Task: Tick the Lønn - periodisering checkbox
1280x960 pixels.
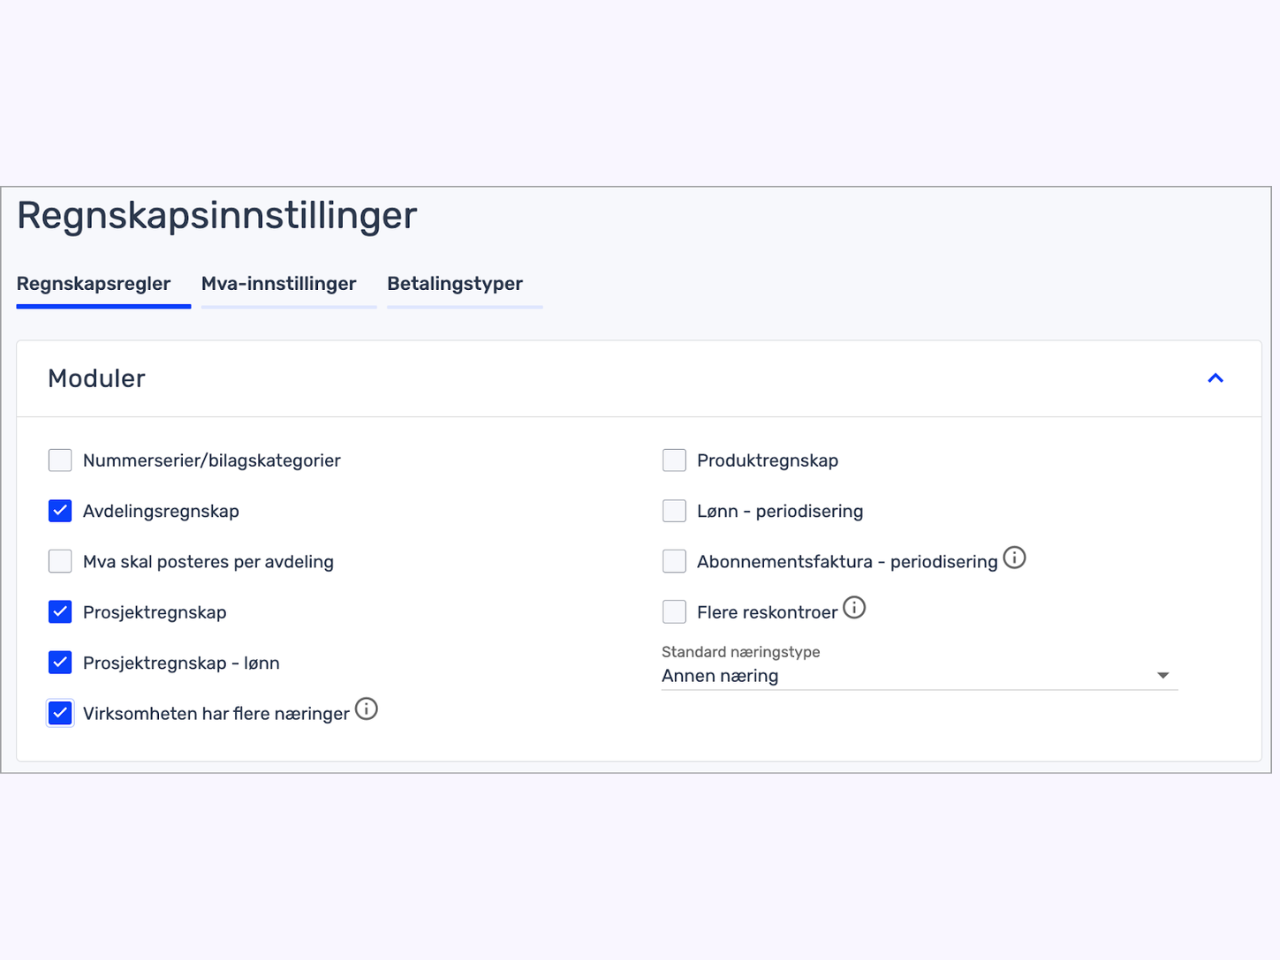Action: click(x=674, y=511)
